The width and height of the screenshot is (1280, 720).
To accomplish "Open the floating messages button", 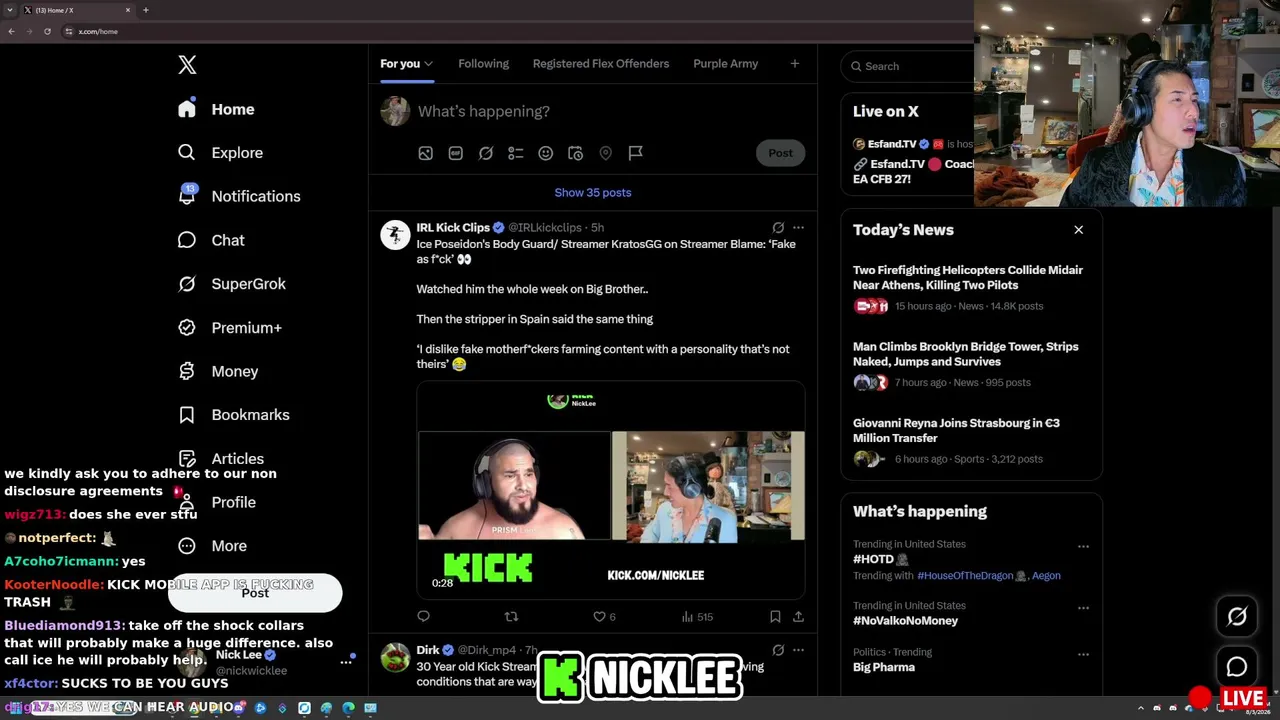I will coord(1237,667).
